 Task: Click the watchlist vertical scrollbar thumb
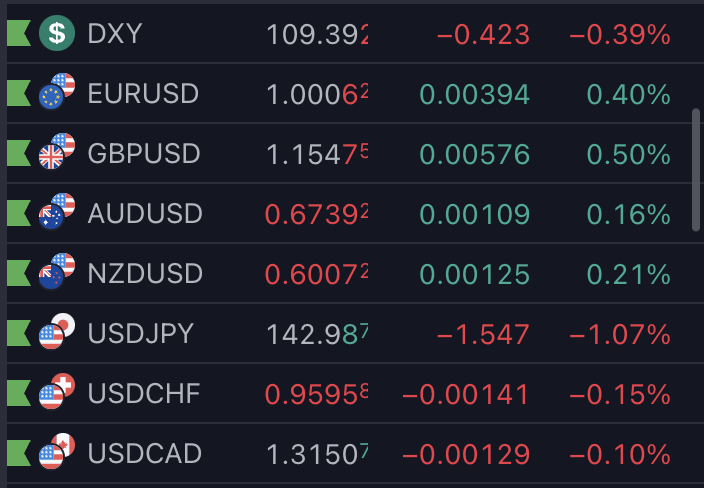tap(696, 170)
